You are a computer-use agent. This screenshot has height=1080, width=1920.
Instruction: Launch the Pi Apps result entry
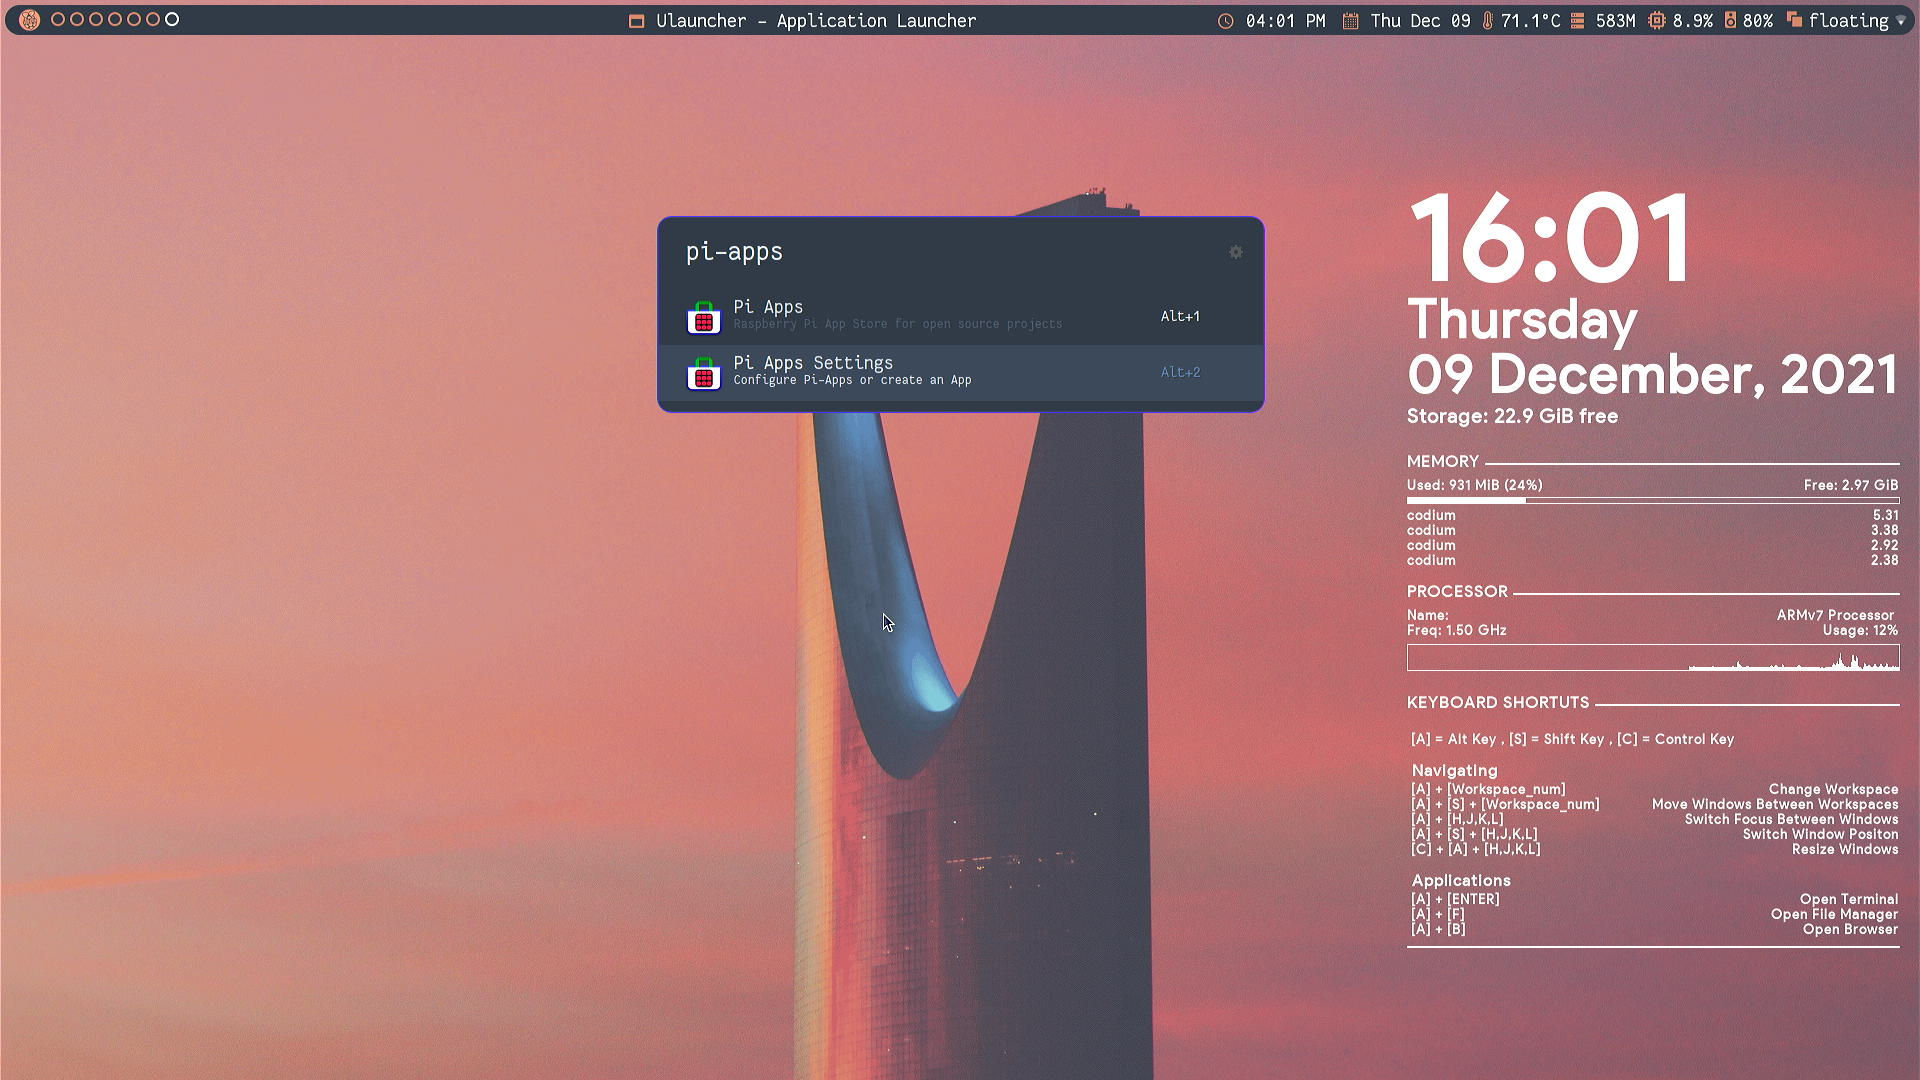pos(900,315)
